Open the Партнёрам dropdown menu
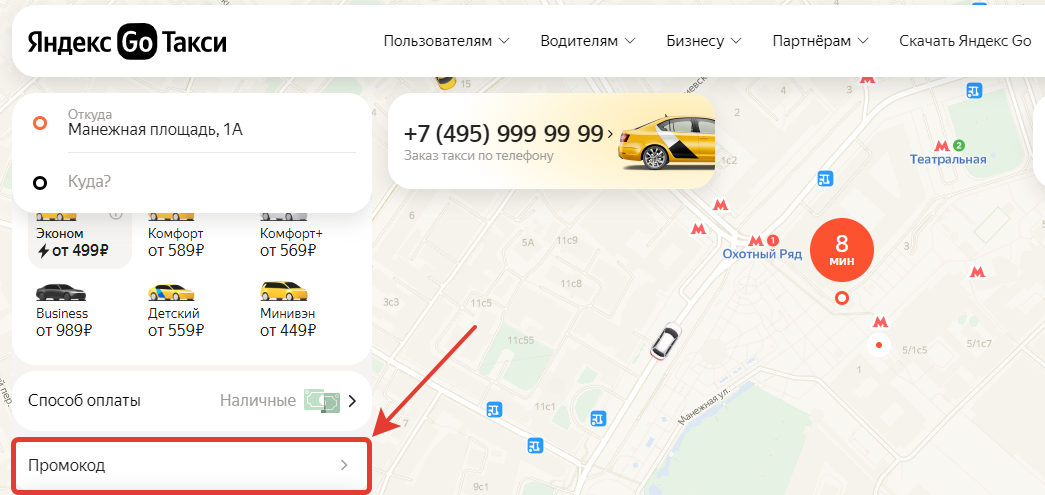The width and height of the screenshot is (1045, 495). pyautogui.click(x=820, y=41)
